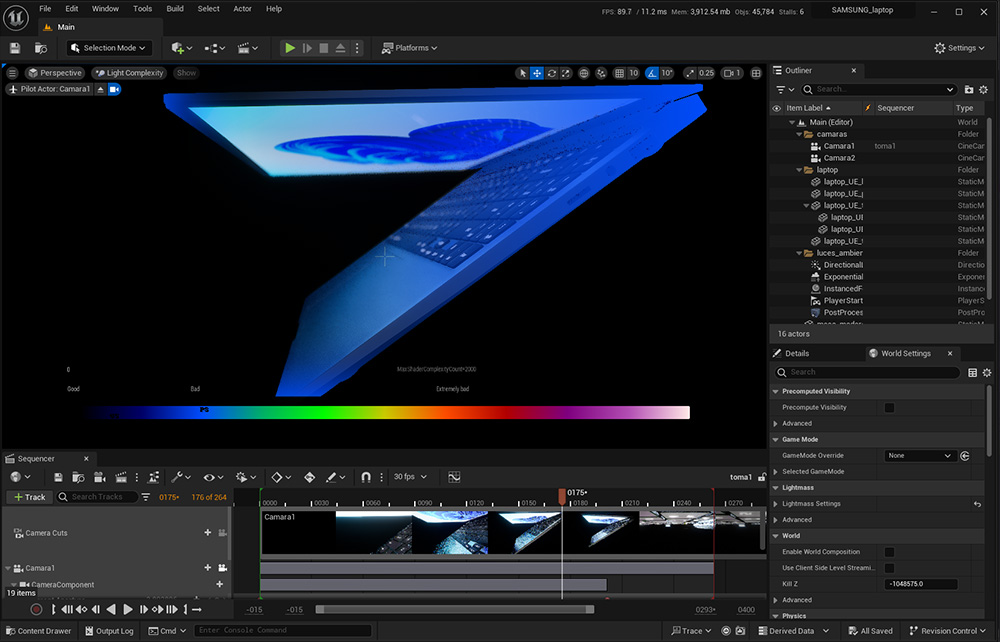Click the Sequencer playhead marker at frame 0175
This screenshot has width=1000, height=642.
click(562, 494)
